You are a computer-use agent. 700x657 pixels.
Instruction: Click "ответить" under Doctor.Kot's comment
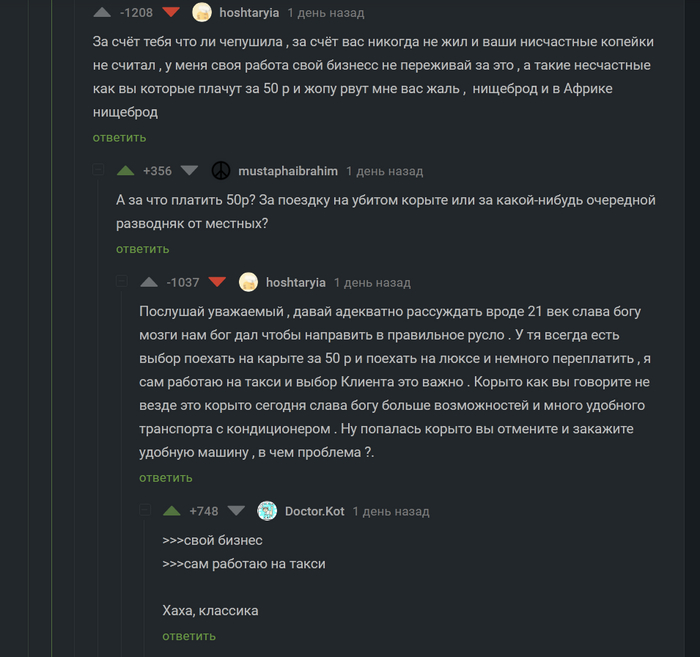tap(189, 636)
